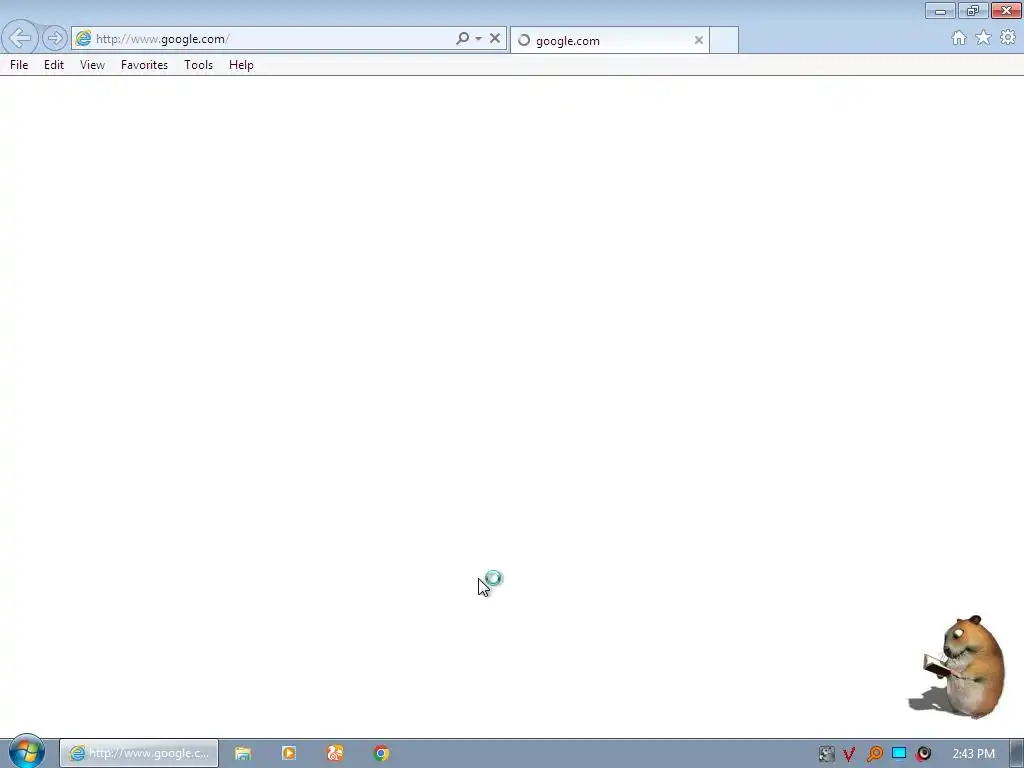Launch the UC Browser squirrel taskbar icon
Viewport: 1024px width, 768px height.
click(335, 754)
